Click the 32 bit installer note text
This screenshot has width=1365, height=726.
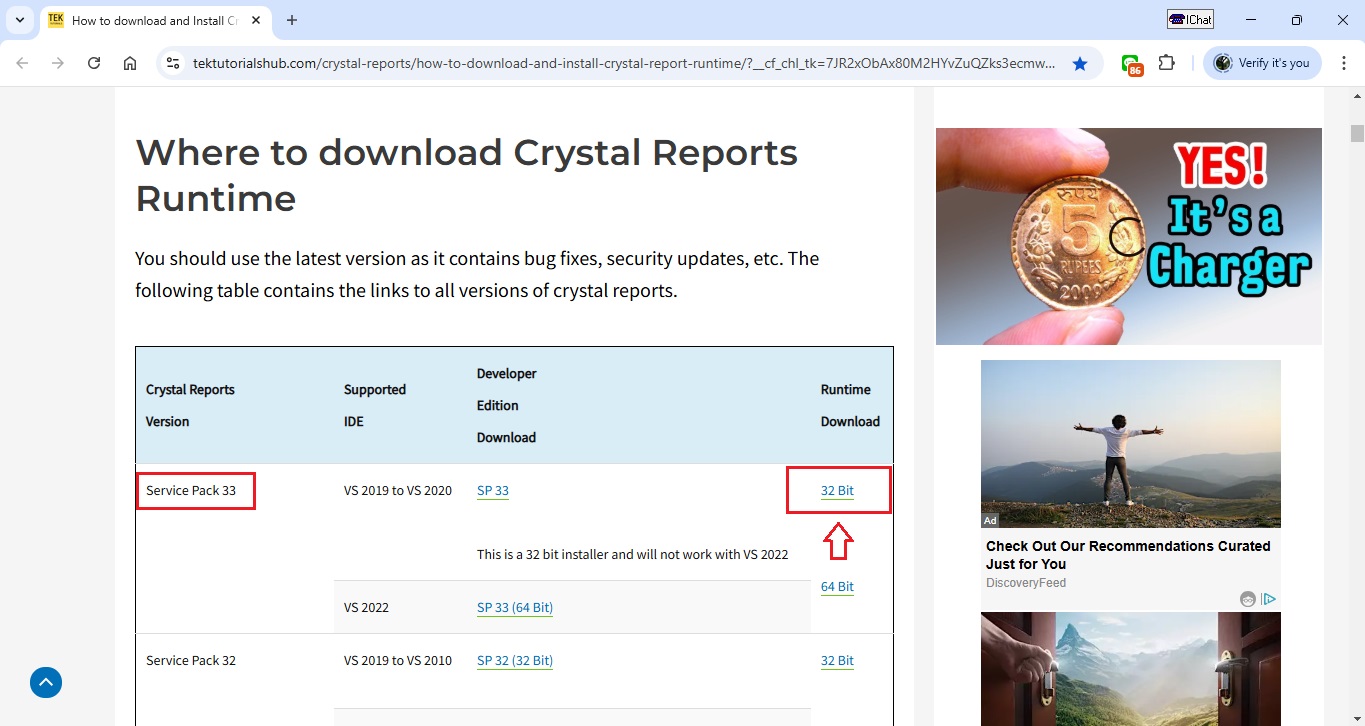633,554
